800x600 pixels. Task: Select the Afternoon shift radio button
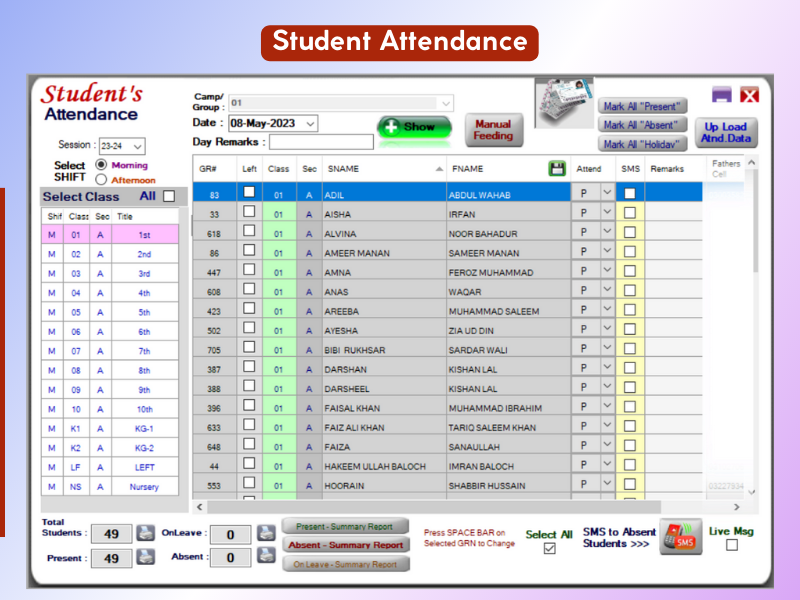click(101, 180)
